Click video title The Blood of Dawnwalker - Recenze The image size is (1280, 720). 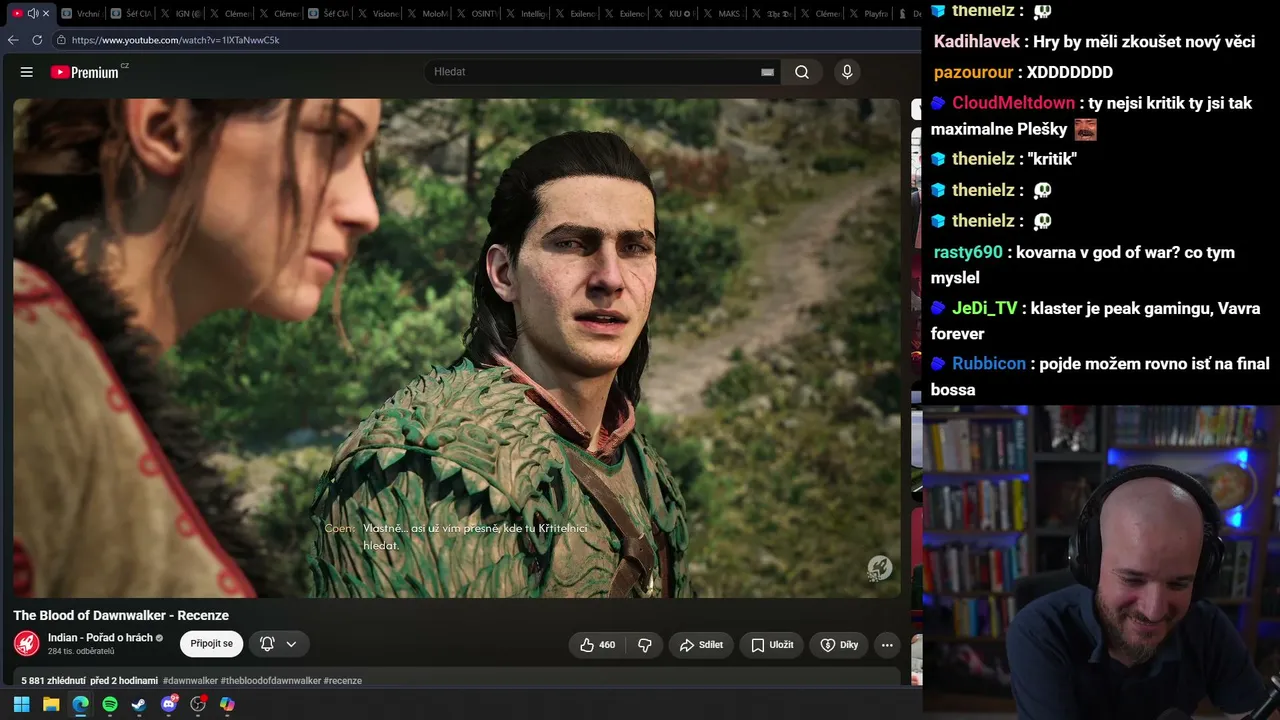coord(121,615)
